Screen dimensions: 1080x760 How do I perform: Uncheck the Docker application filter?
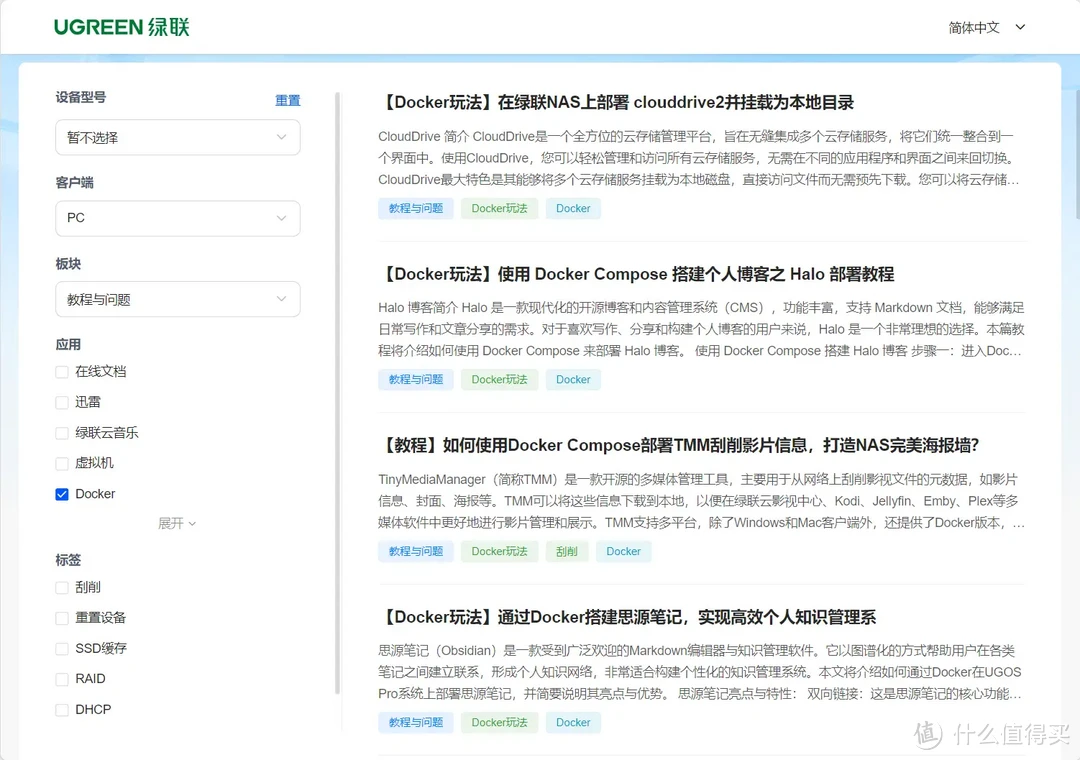[x=61, y=493]
